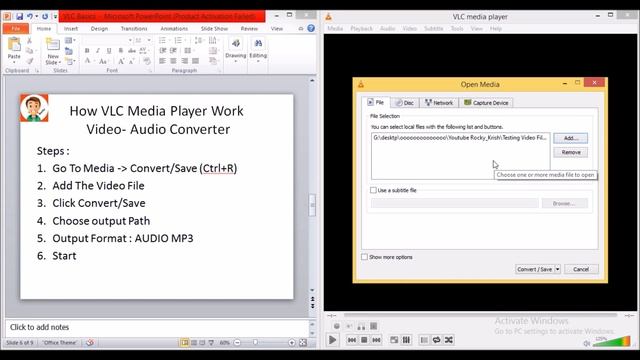Open Convert / Save dropdown arrow

[558, 269]
